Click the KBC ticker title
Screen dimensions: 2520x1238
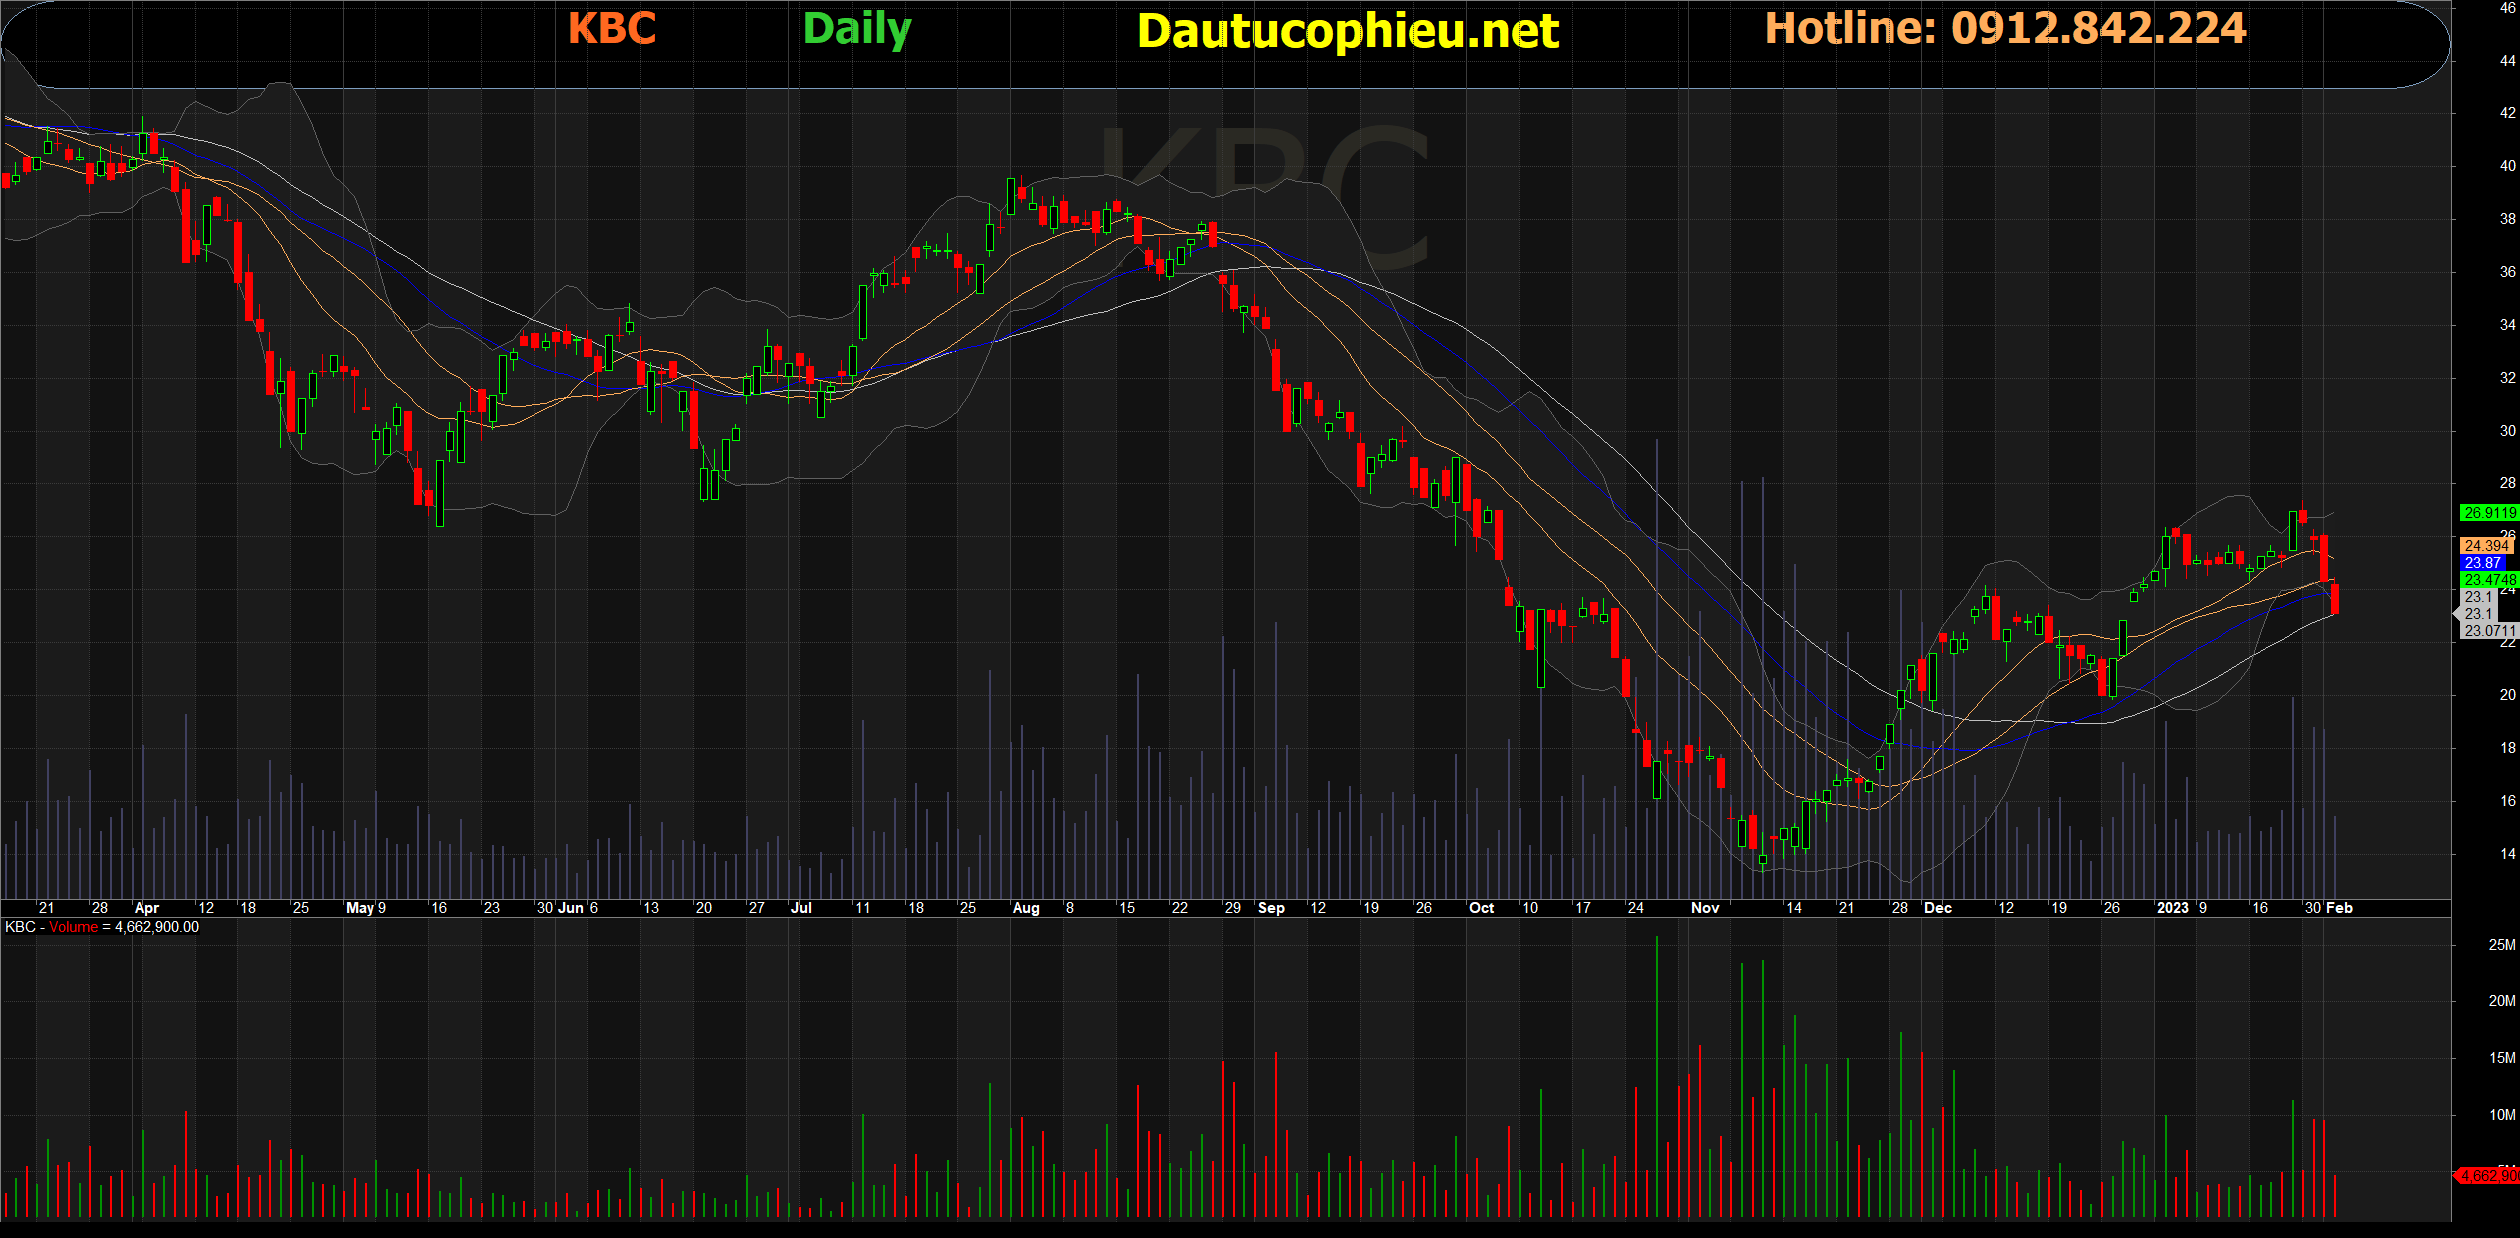[612, 29]
